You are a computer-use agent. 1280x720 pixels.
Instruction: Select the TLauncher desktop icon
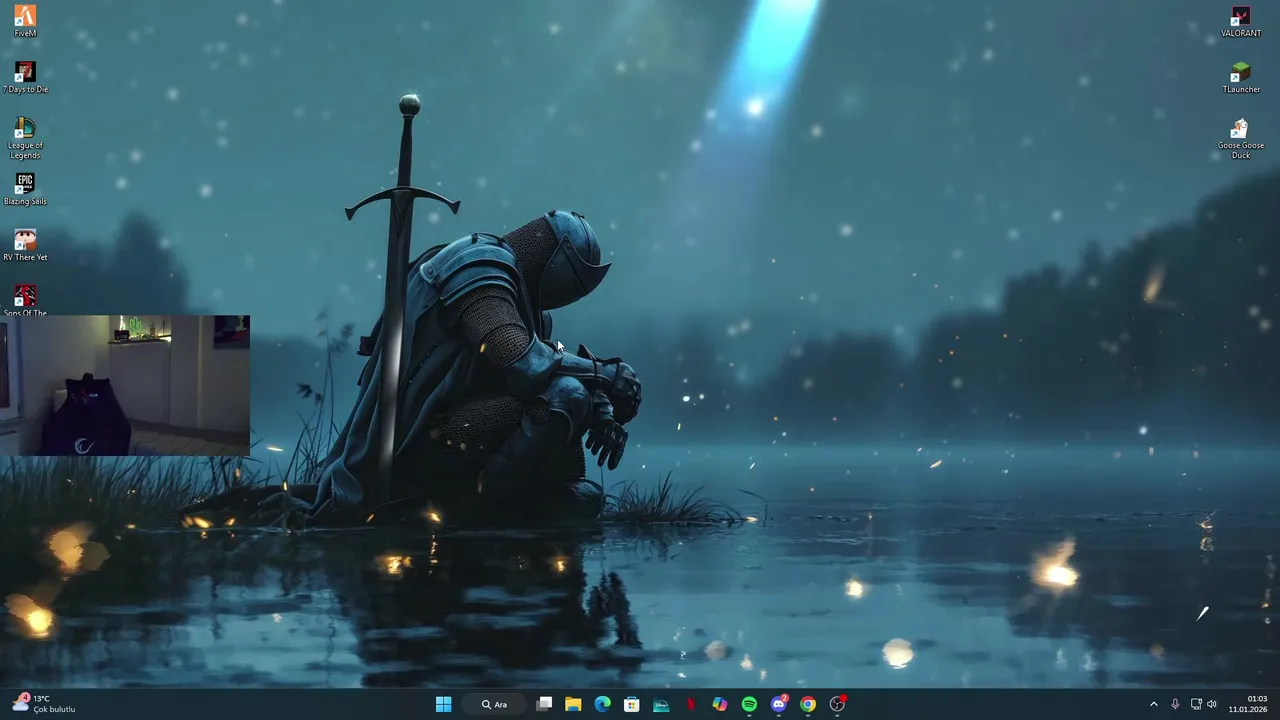pos(1241,77)
